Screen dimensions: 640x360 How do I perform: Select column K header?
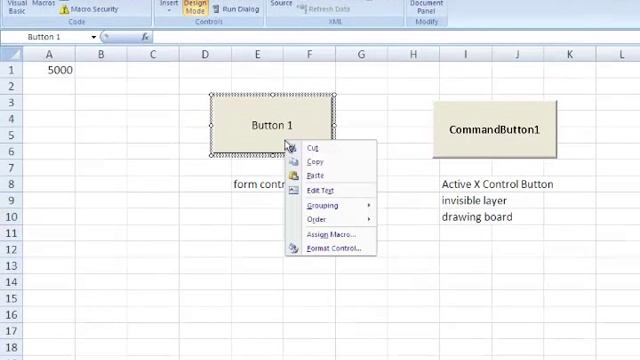[x=570, y=54]
